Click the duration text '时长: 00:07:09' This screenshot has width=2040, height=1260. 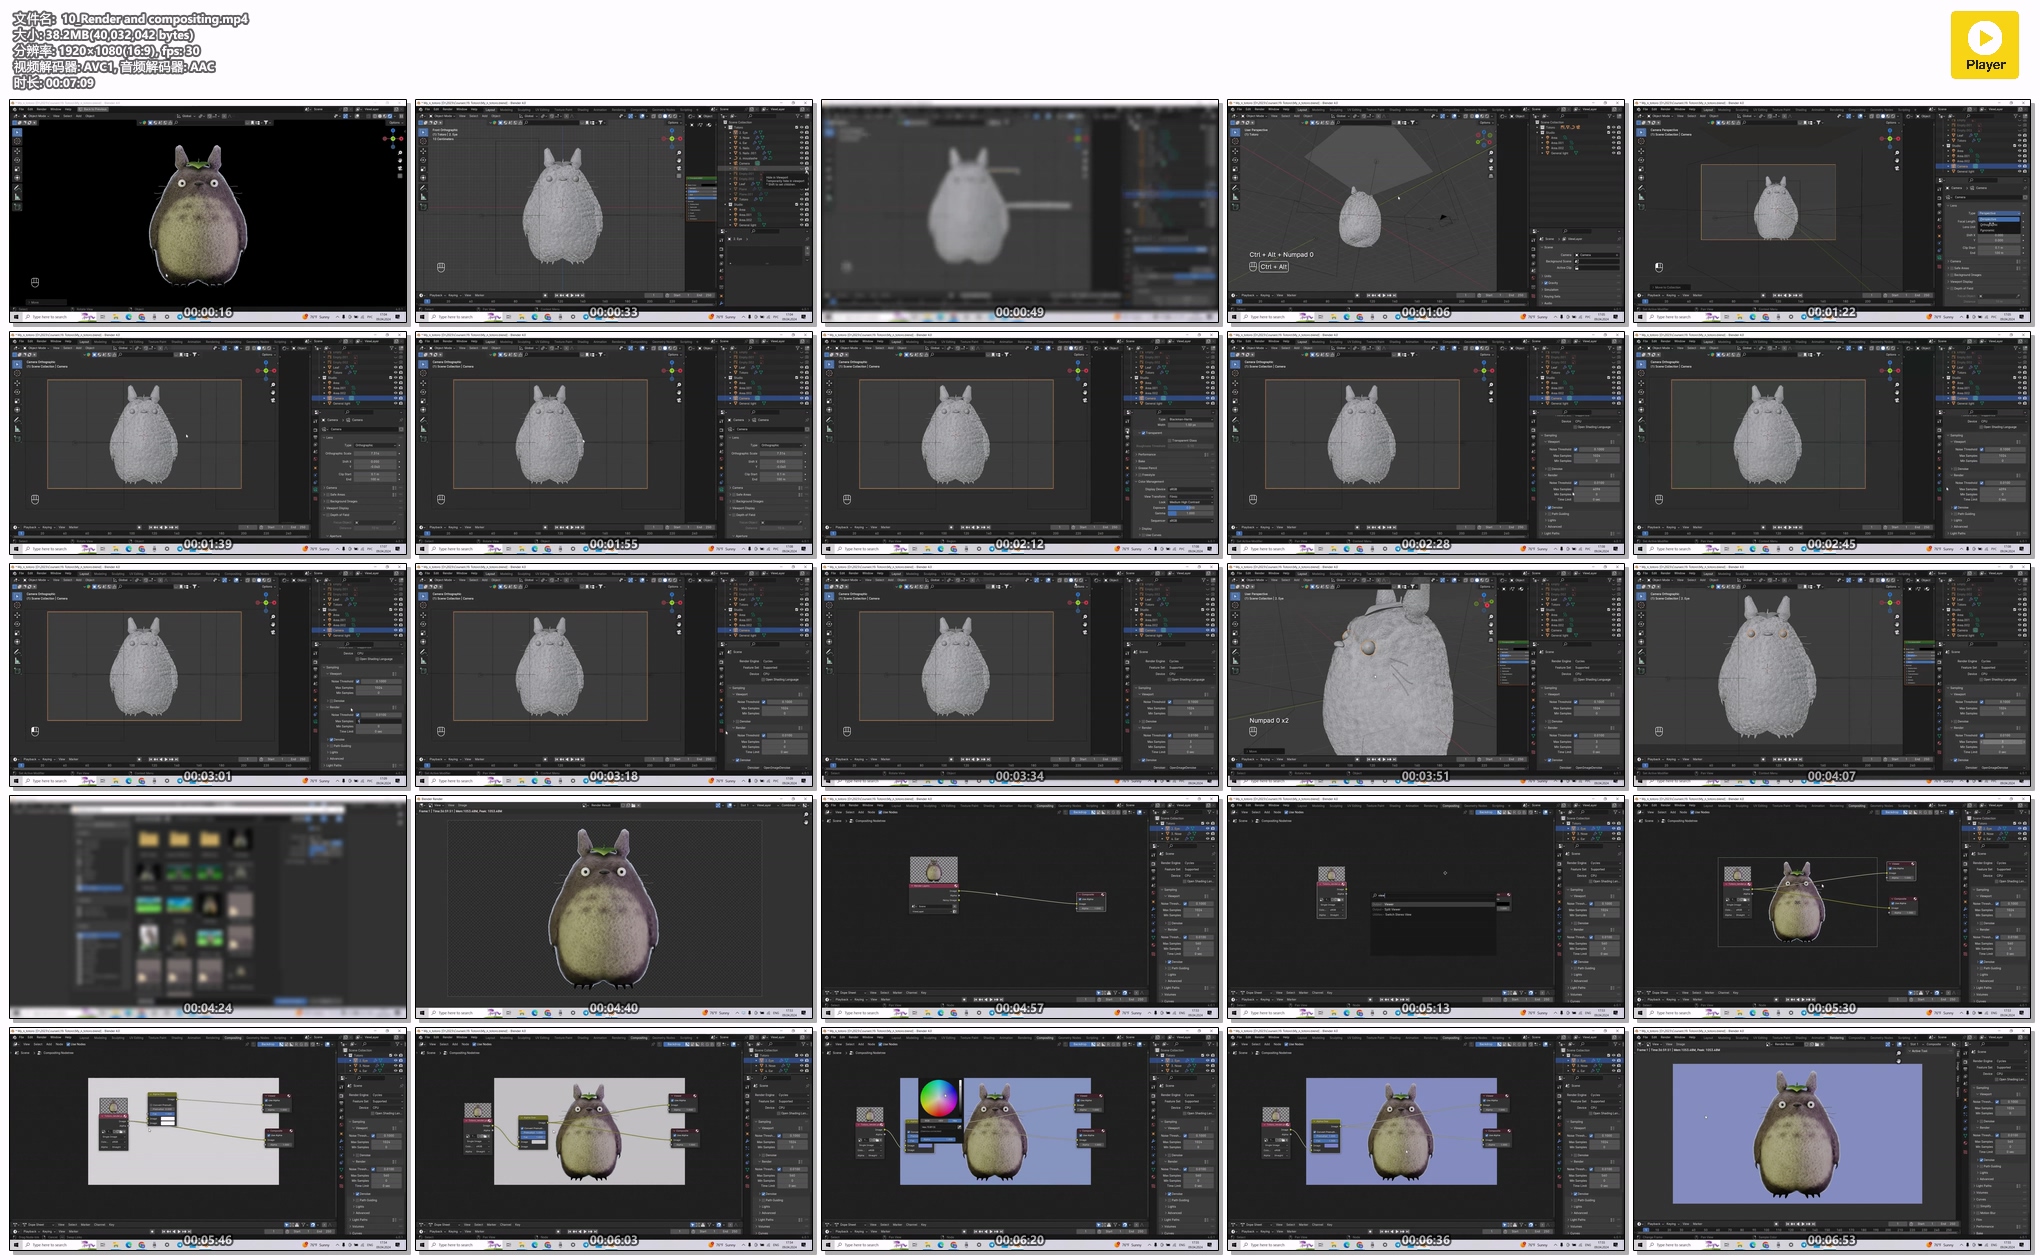coord(54,83)
